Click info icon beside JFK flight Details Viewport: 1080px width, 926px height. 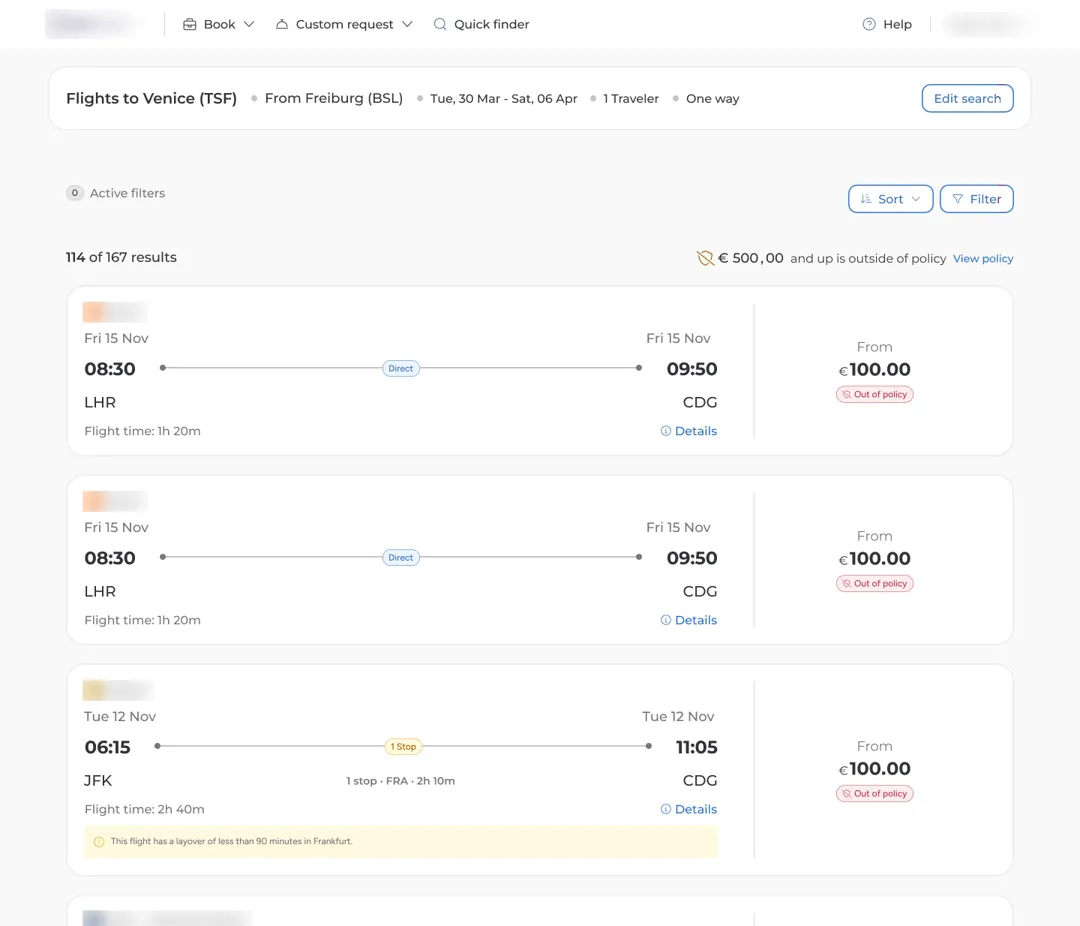pos(665,809)
